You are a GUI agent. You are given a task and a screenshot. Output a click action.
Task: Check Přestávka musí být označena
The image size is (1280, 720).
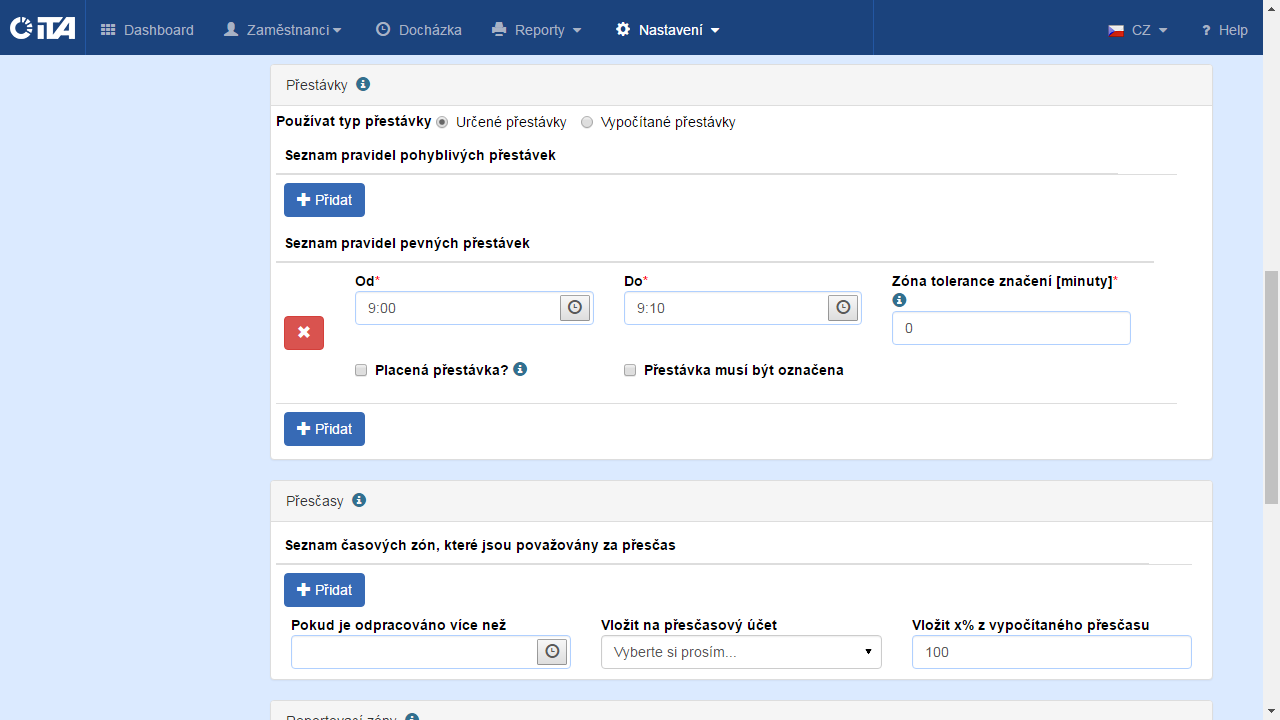click(630, 370)
